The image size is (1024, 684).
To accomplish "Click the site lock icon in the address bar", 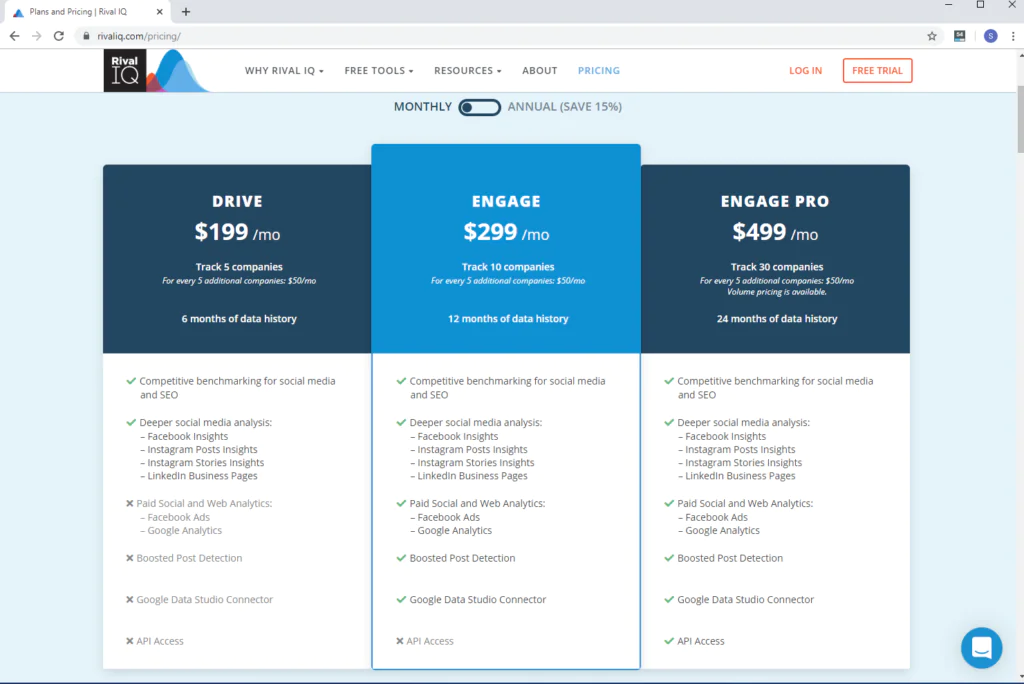I will click(86, 36).
